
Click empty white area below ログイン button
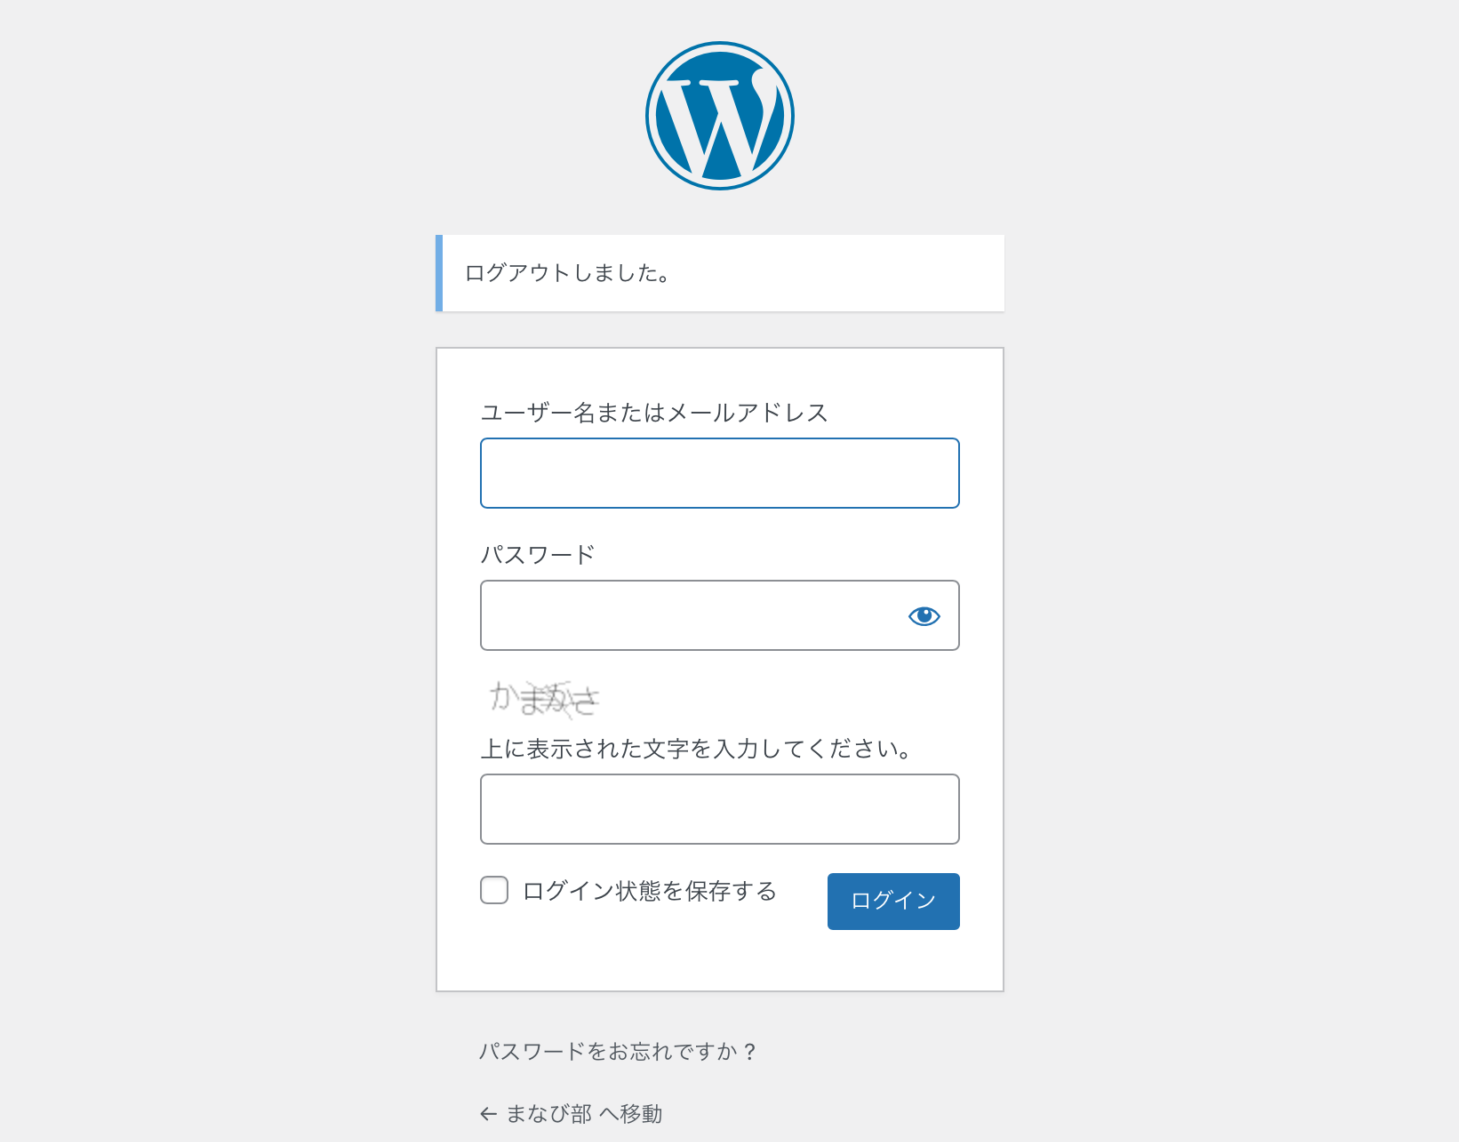(719, 960)
